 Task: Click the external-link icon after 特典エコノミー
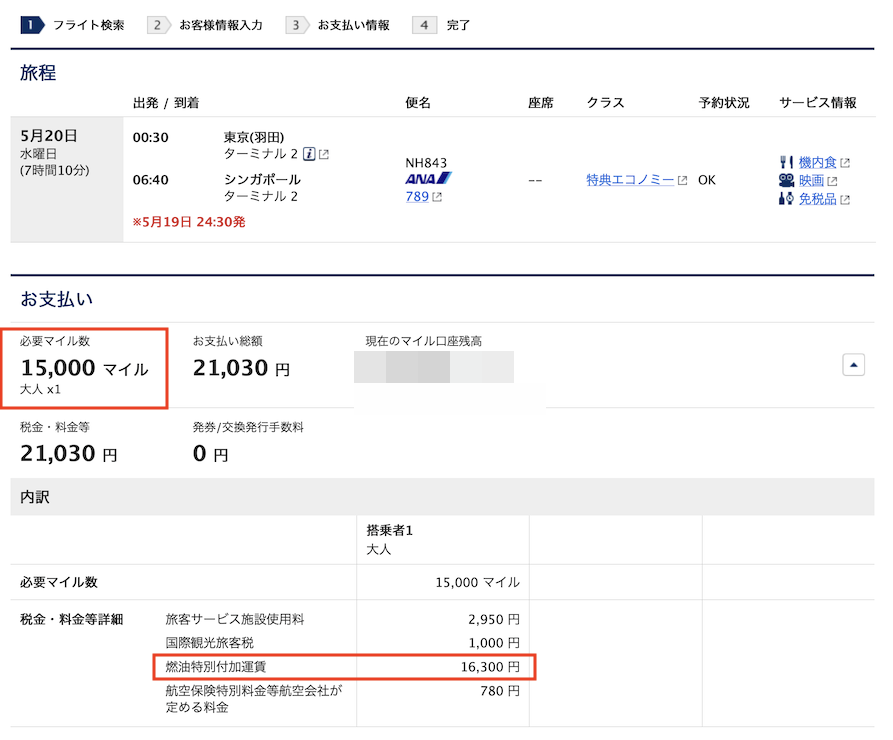click(683, 179)
